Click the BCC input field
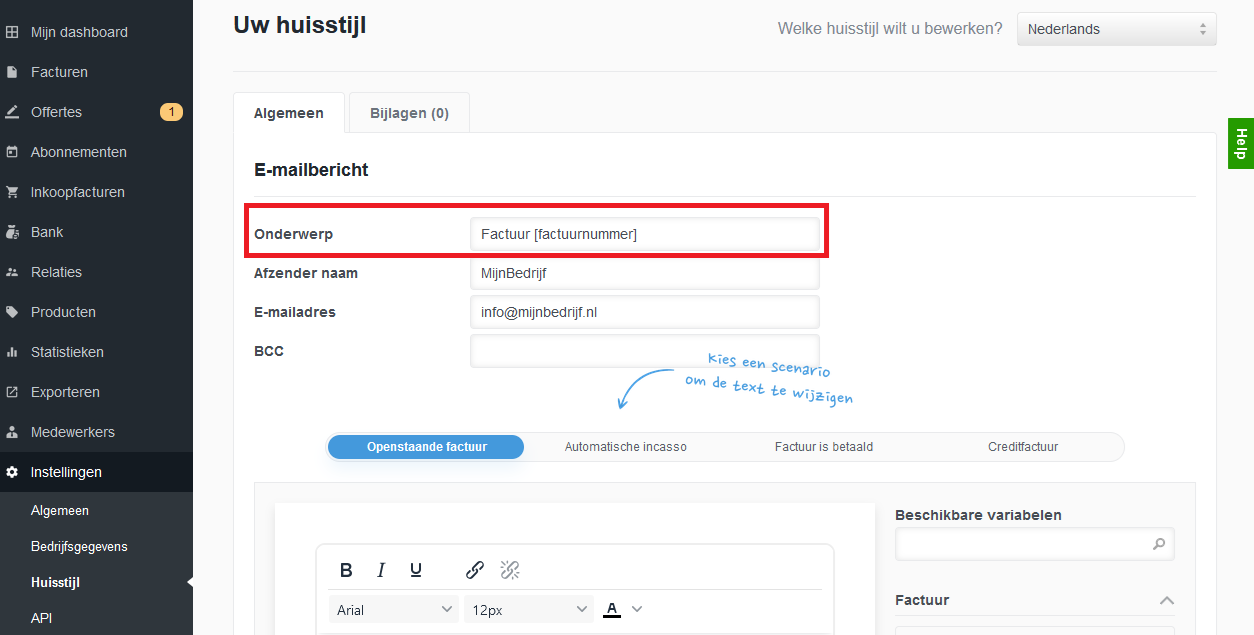 point(644,351)
